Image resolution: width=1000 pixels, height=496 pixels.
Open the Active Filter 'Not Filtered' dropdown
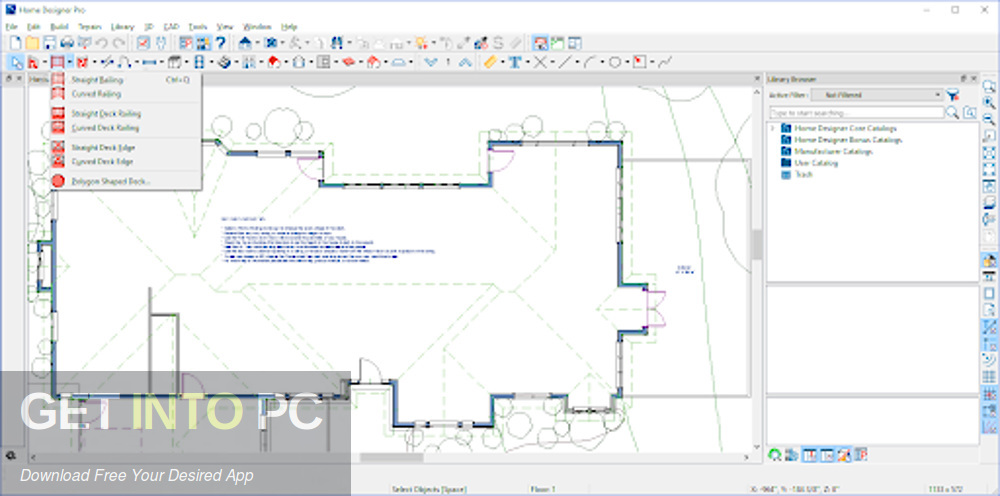coord(877,95)
